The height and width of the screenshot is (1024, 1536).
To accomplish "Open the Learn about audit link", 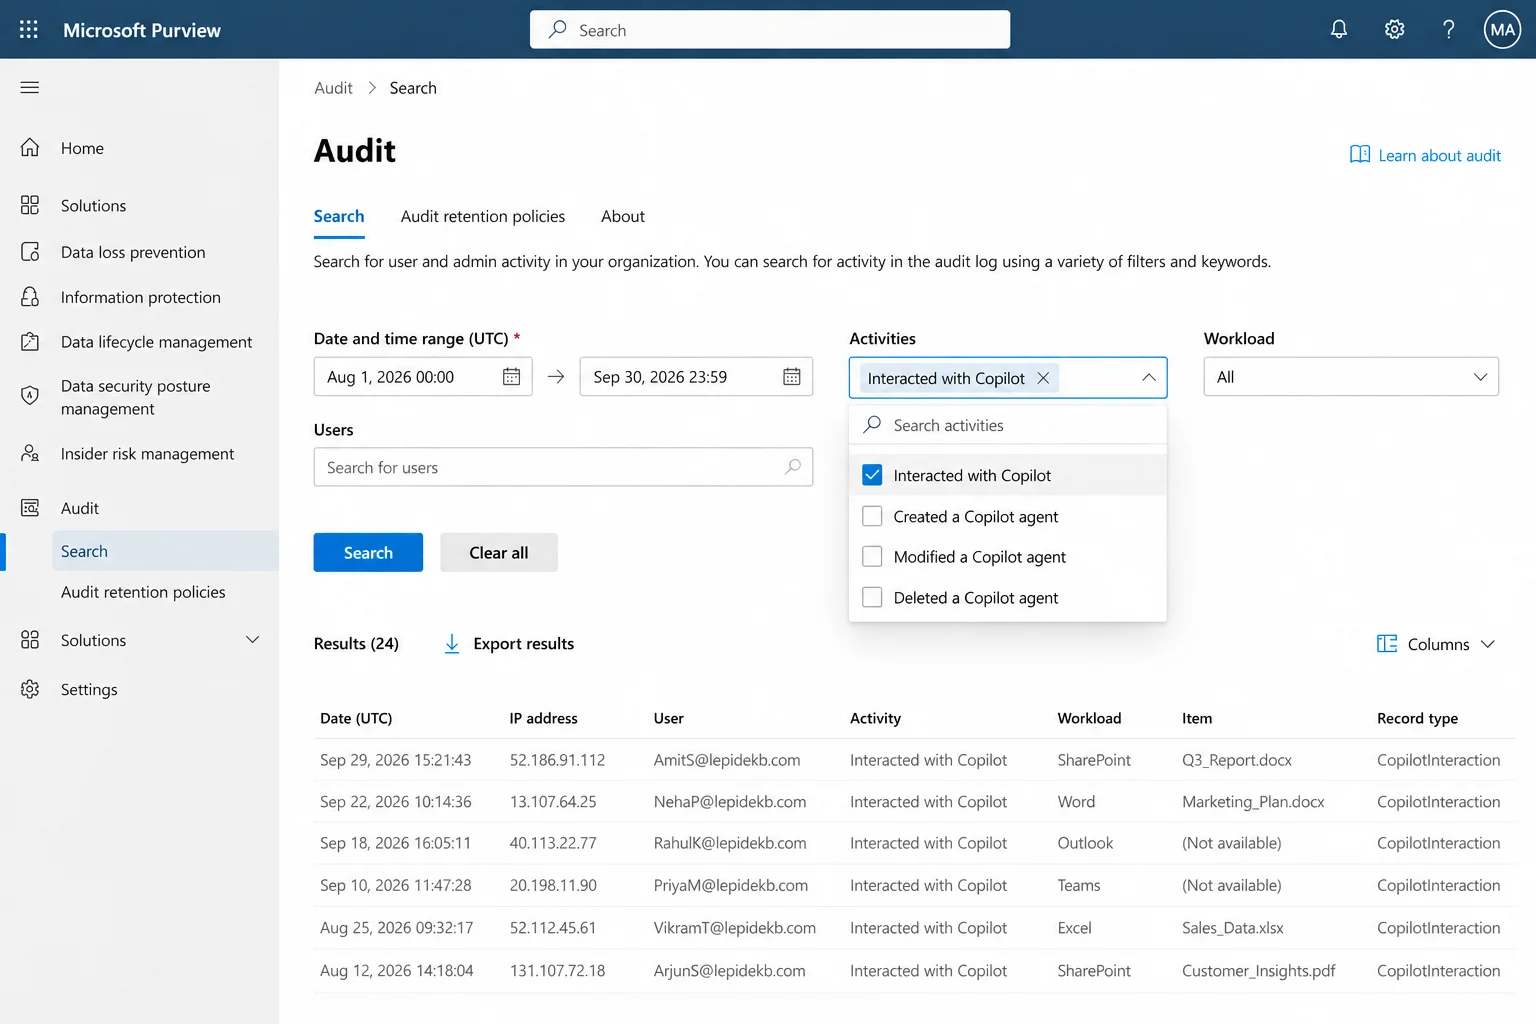I will [x=1425, y=156].
